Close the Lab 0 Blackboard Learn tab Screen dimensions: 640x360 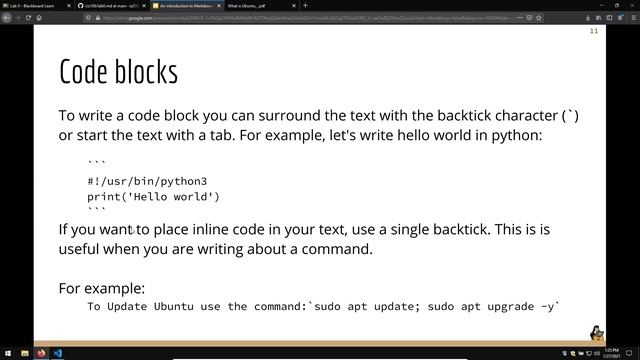tap(69, 6)
